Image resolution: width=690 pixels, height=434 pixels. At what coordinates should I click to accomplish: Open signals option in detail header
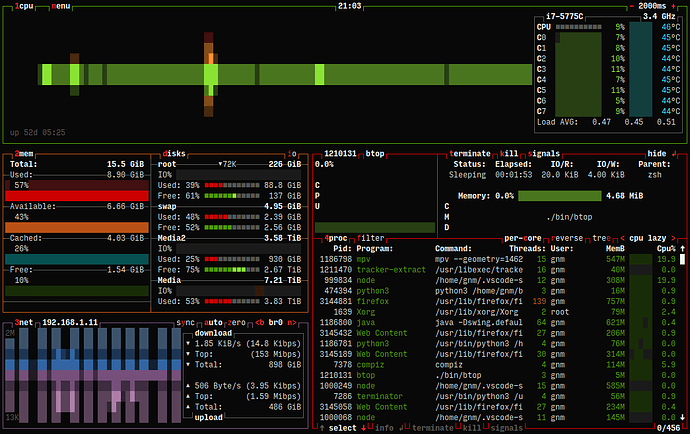(543, 154)
